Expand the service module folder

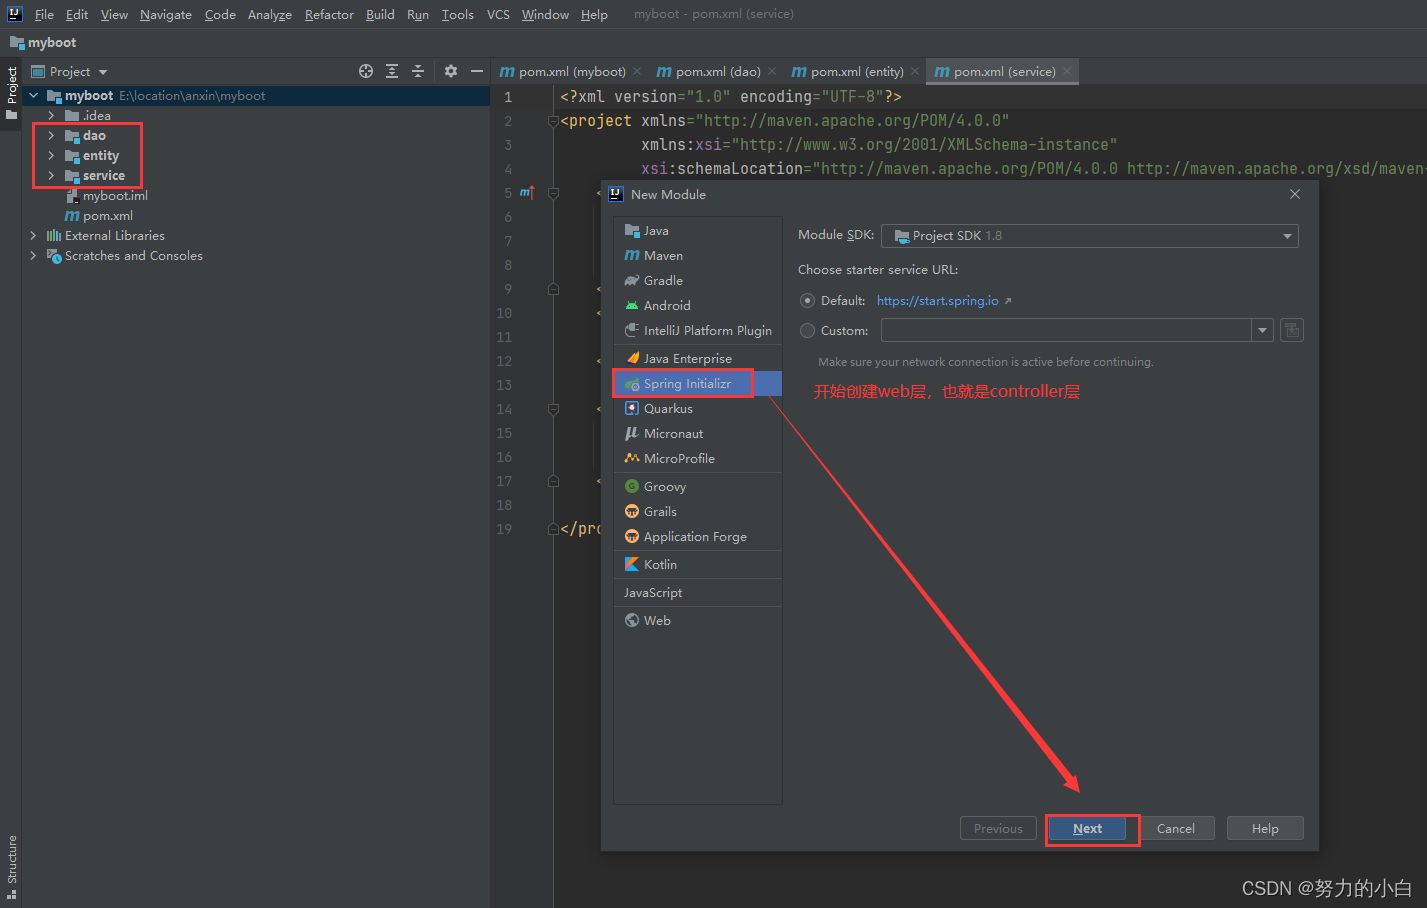point(51,176)
